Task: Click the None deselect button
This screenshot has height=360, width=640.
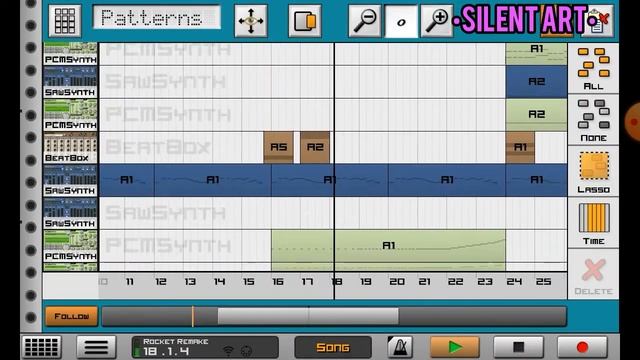Action: (x=593, y=120)
